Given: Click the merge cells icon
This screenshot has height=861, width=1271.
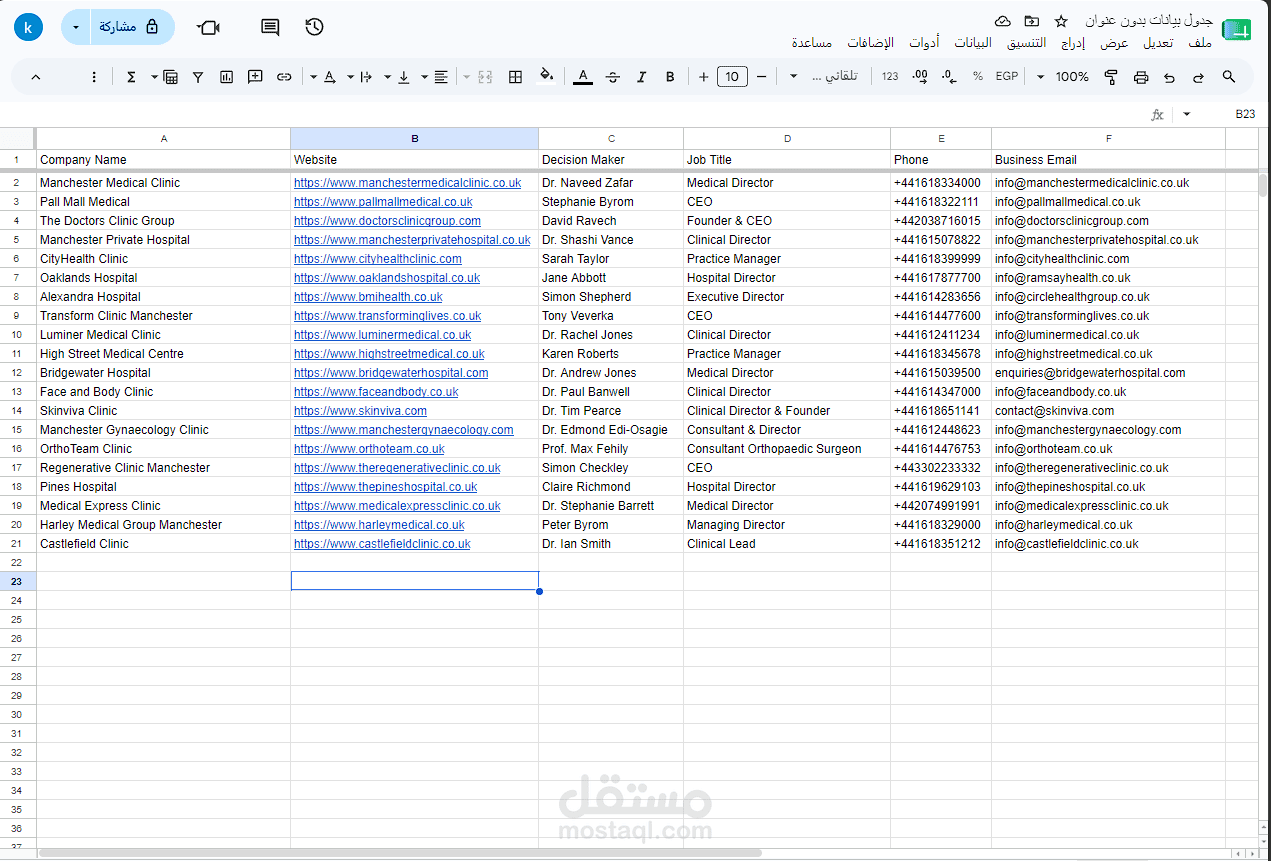Looking at the screenshot, I should (x=486, y=77).
